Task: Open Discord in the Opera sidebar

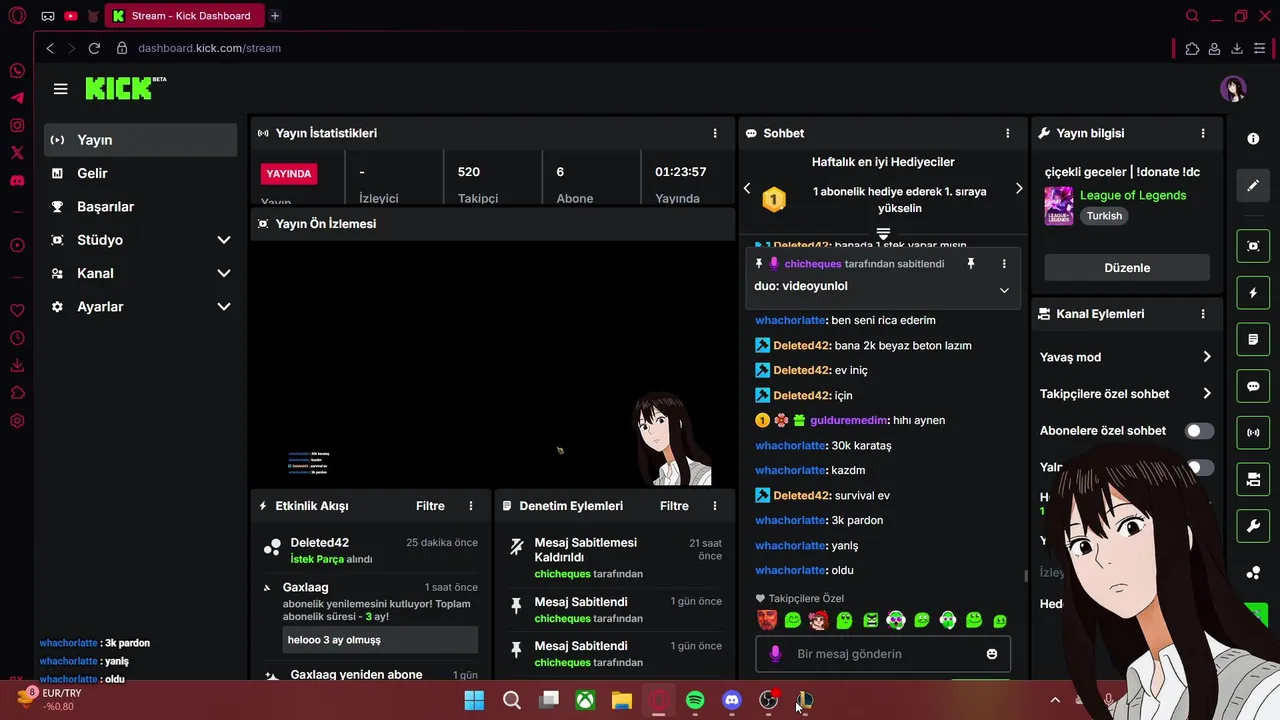Action: 17,181
